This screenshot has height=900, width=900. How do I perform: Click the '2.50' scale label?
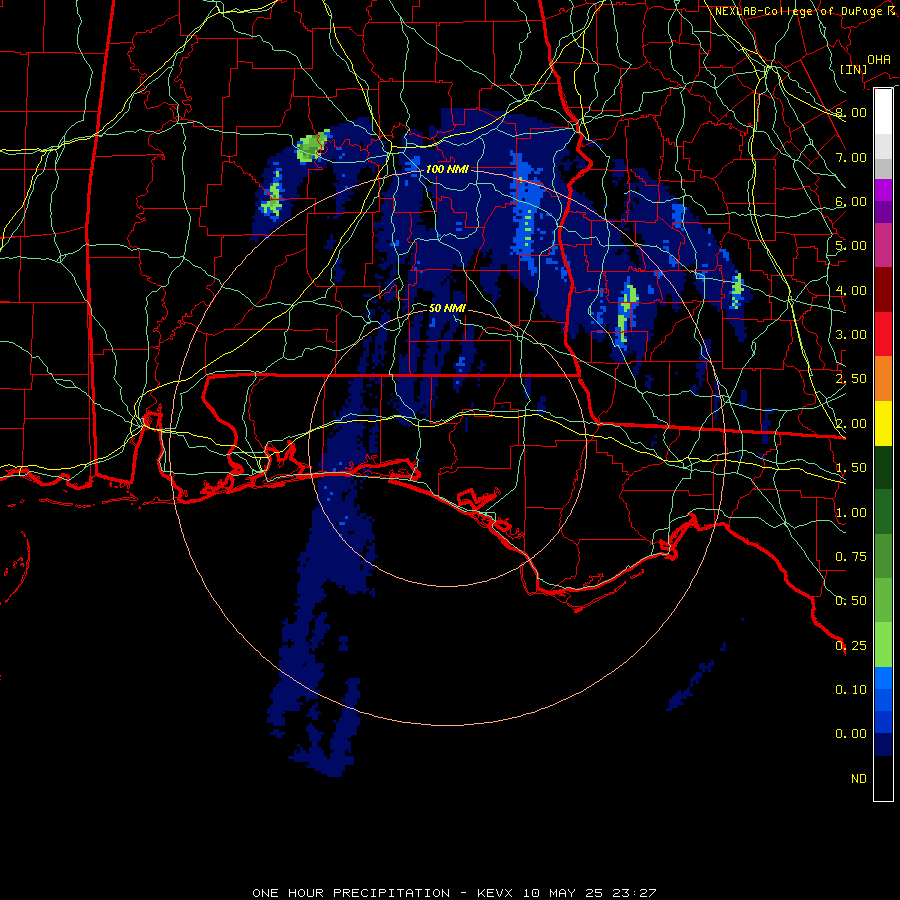(x=851, y=379)
